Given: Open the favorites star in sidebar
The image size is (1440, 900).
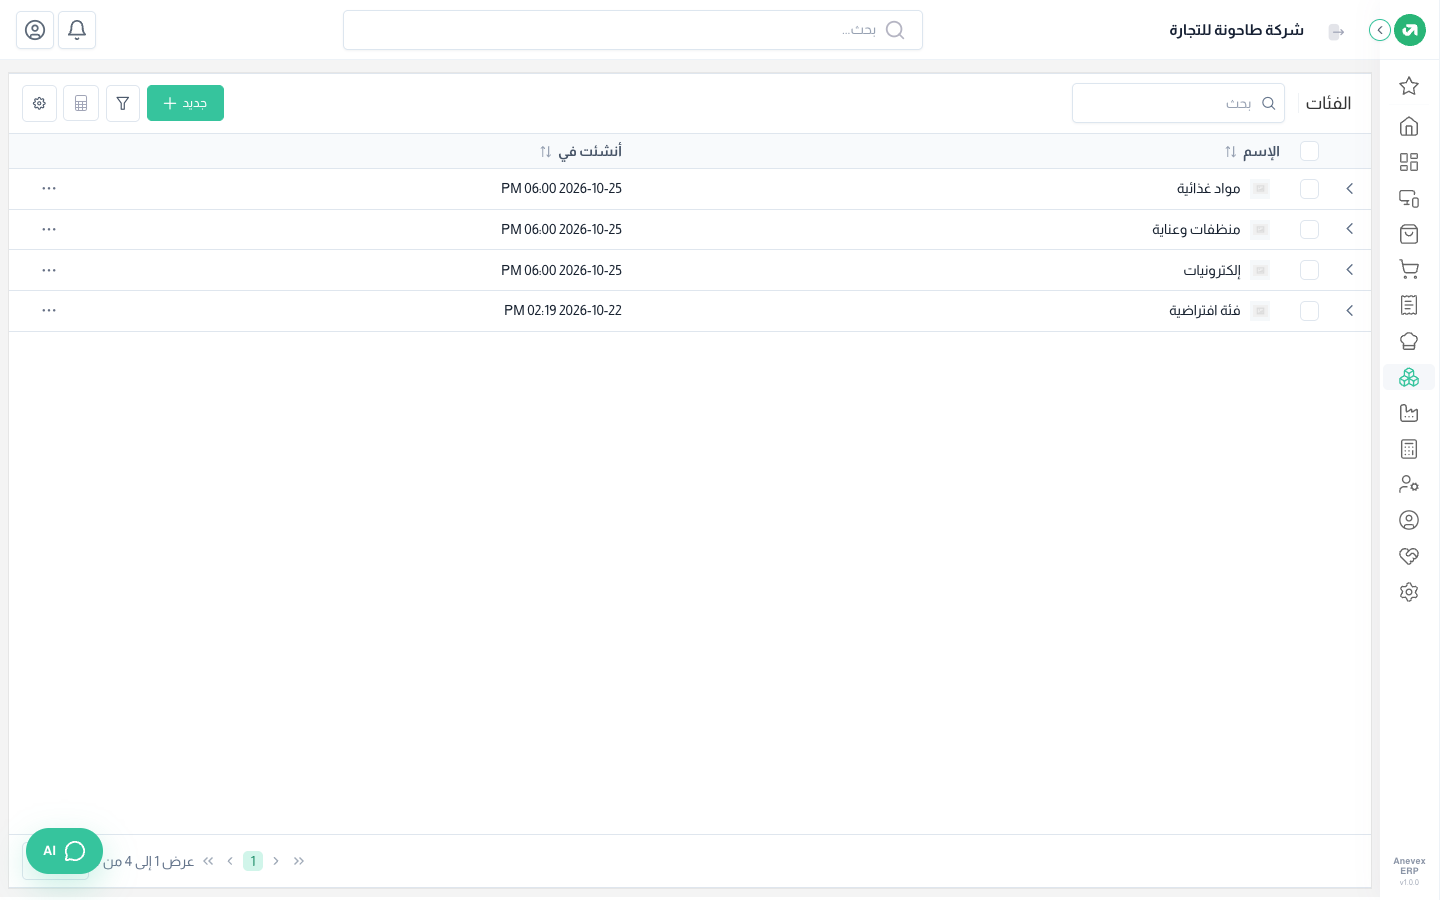Looking at the screenshot, I should pos(1409,86).
